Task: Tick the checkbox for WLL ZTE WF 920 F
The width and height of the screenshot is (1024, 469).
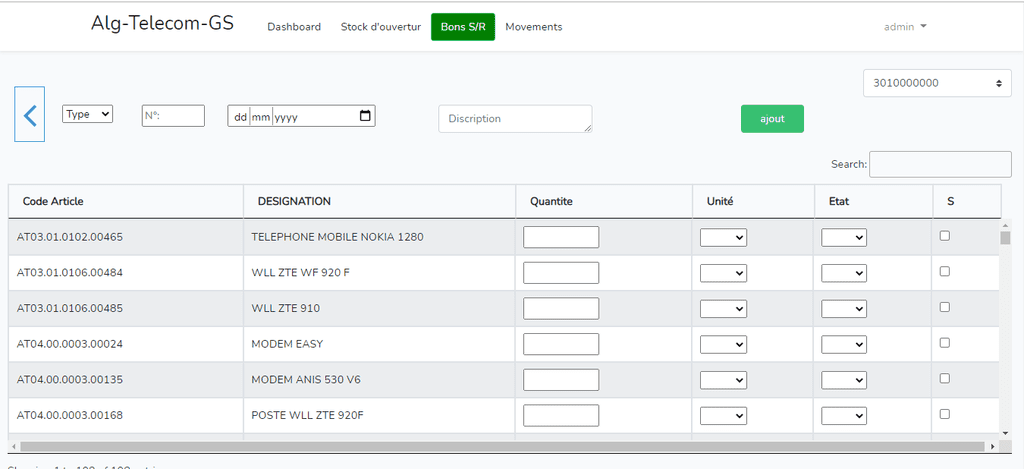Action: point(944,272)
